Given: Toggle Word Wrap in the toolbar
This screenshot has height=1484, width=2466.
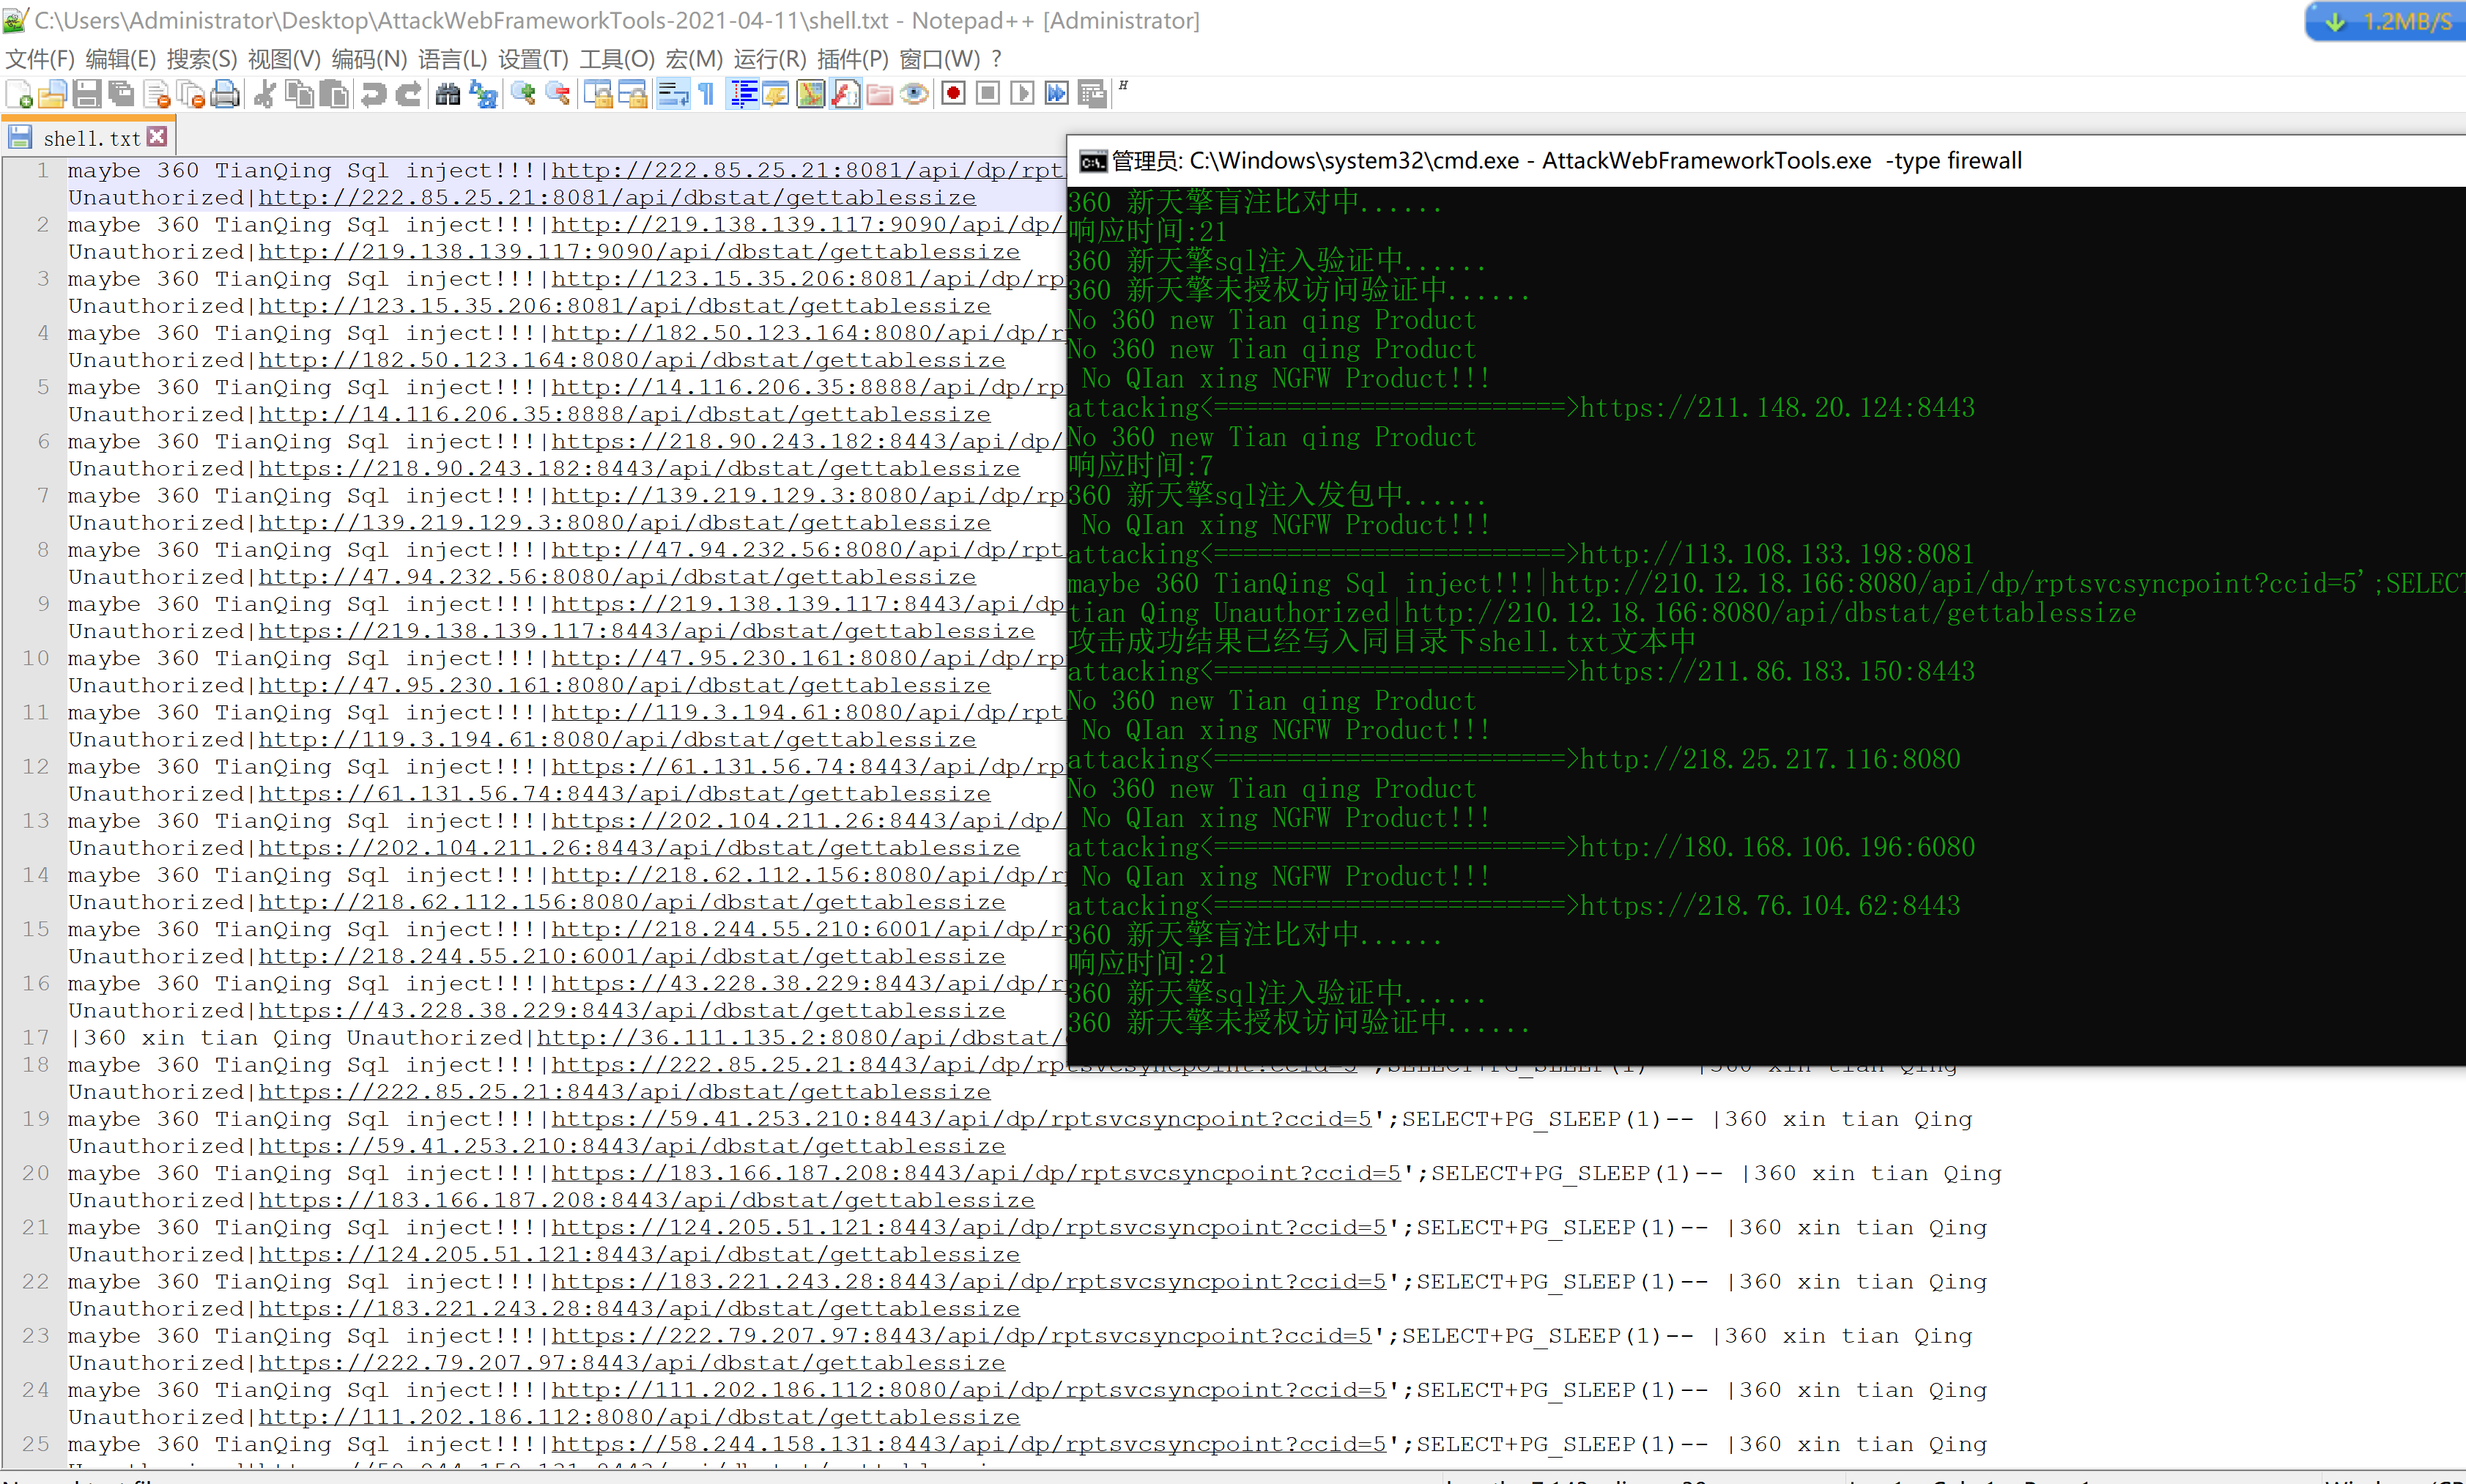Looking at the screenshot, I should coord(673,94).
